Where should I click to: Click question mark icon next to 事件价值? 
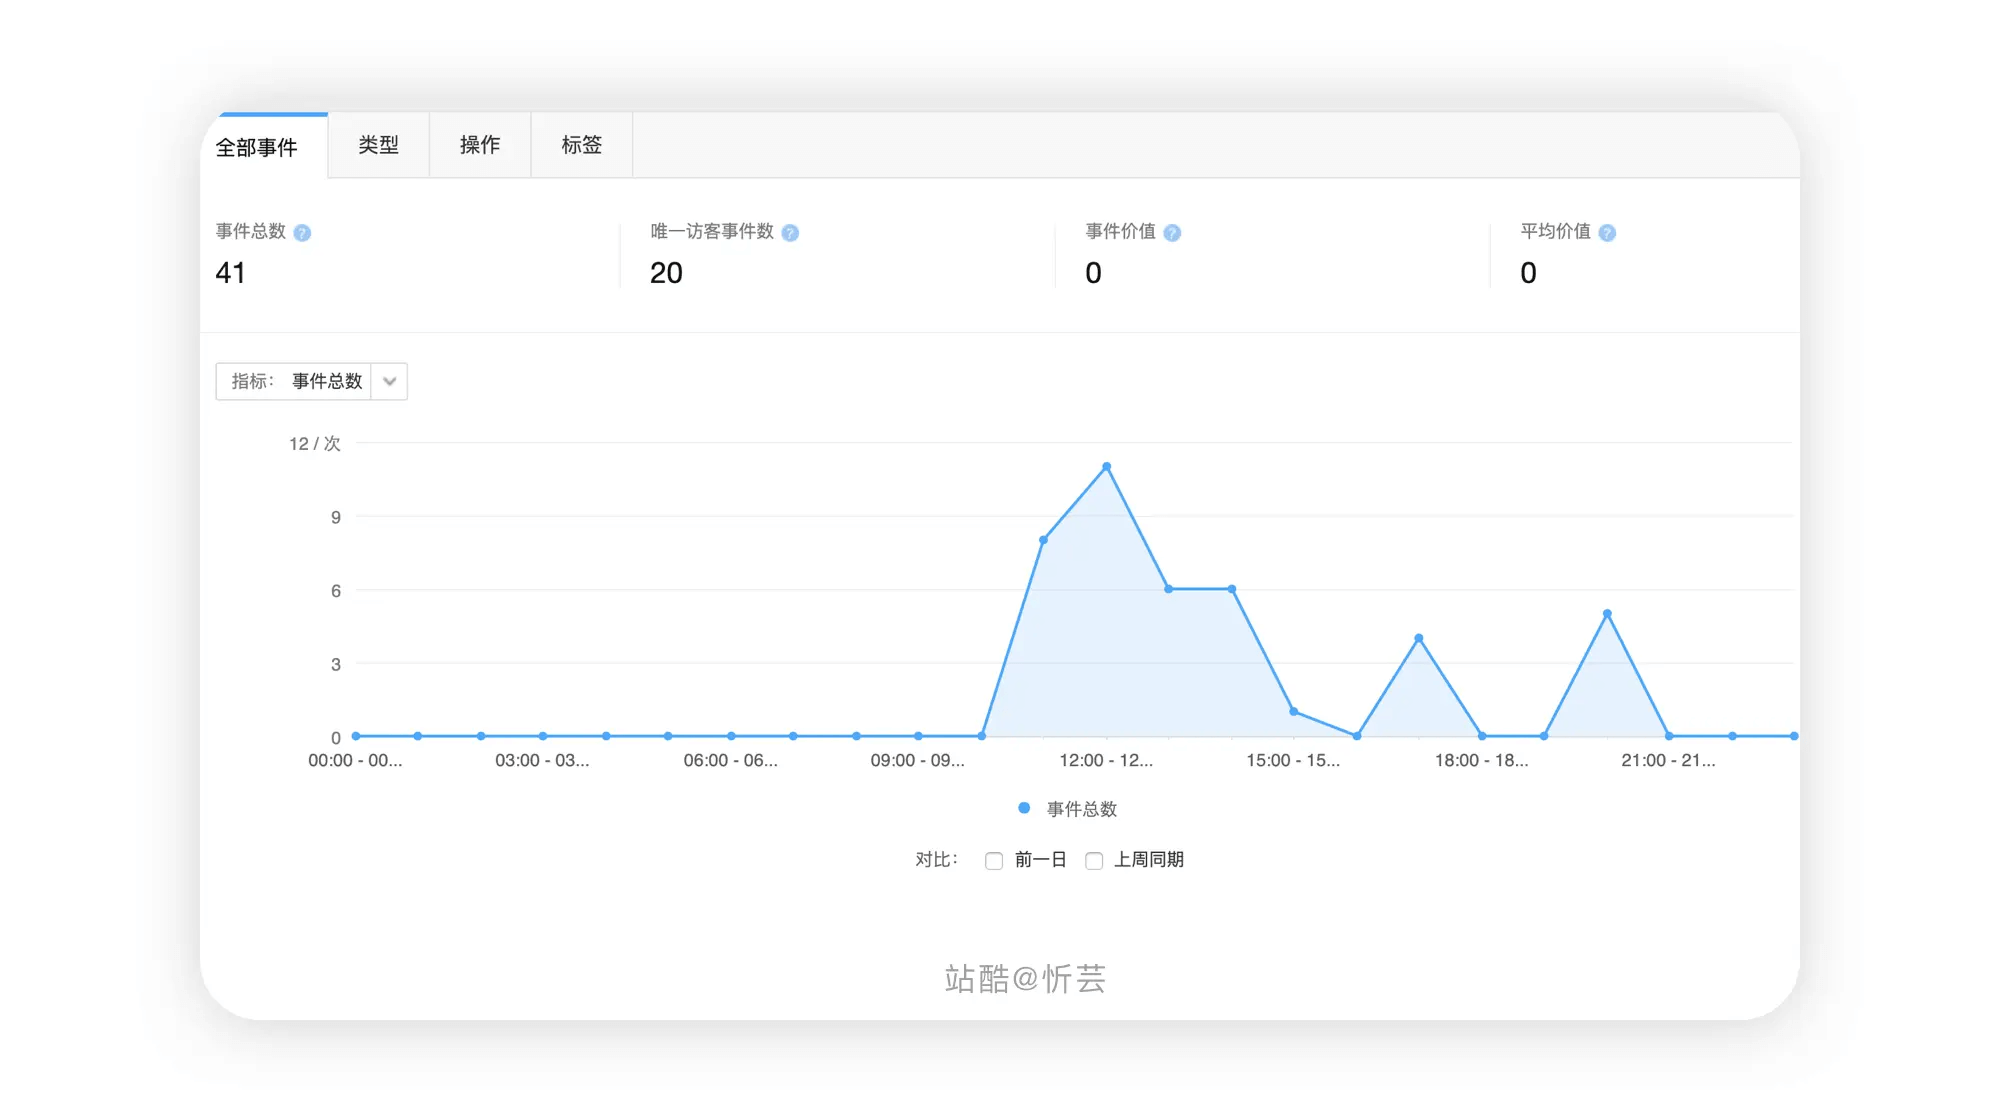(1172, 233)
